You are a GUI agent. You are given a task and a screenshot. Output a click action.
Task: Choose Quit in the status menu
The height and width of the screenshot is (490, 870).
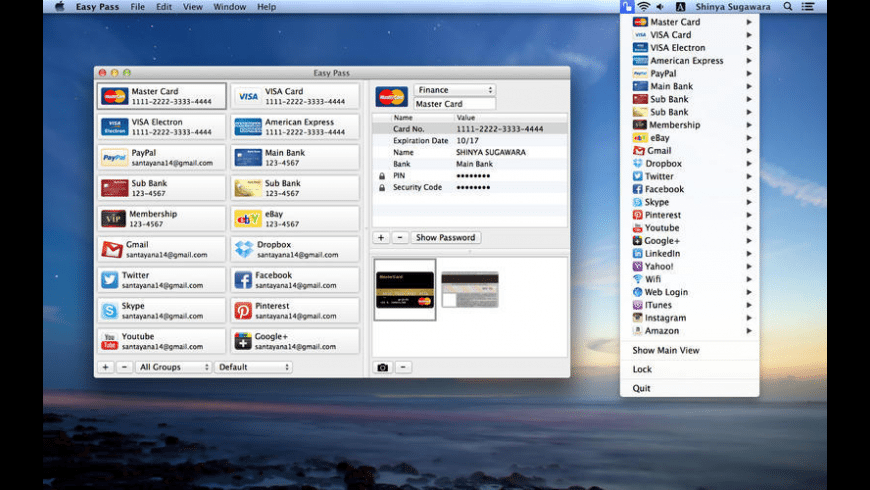point(690,388)
